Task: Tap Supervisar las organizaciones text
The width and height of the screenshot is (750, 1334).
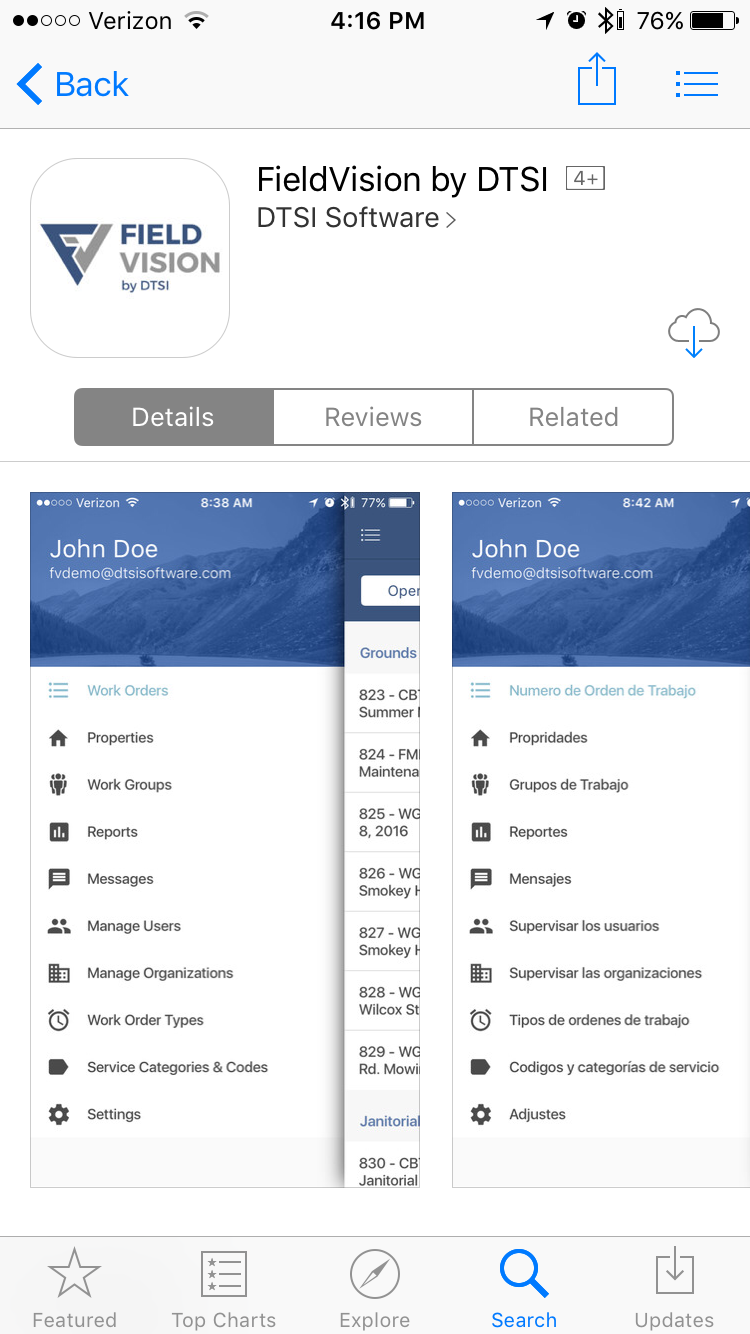Action: pos(605,973)
